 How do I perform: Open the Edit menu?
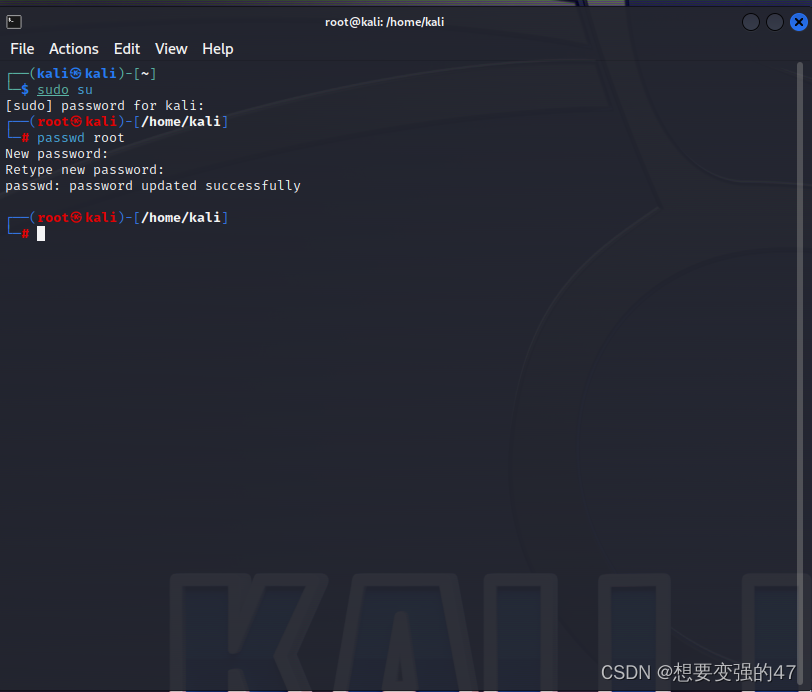click(x=127, y=49)
